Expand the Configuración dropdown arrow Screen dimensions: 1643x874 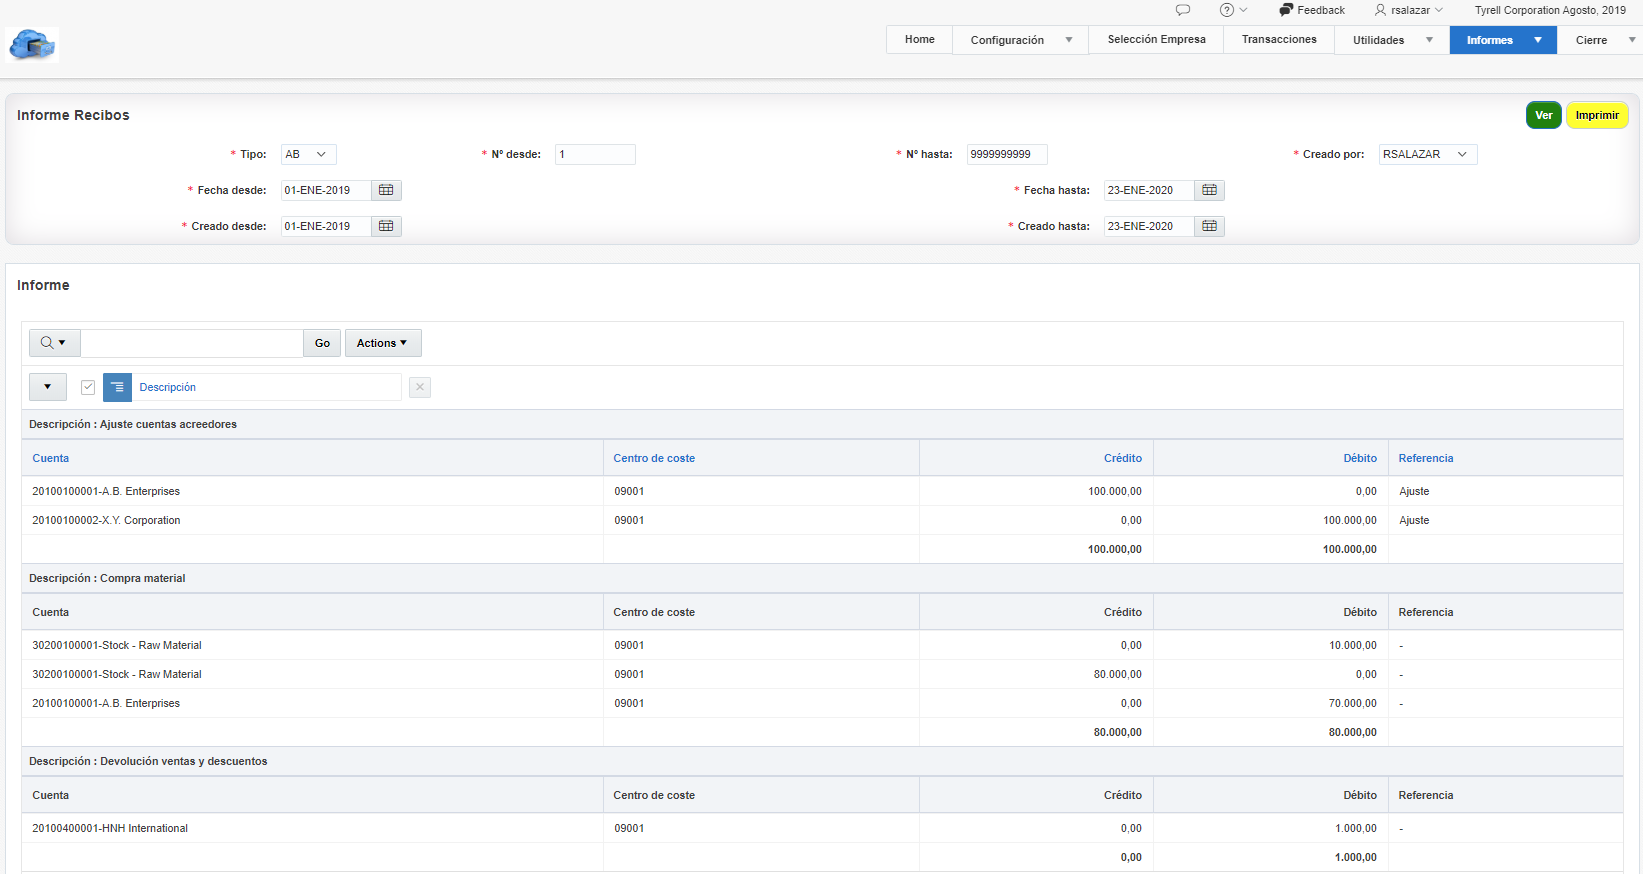[1069, 40]
